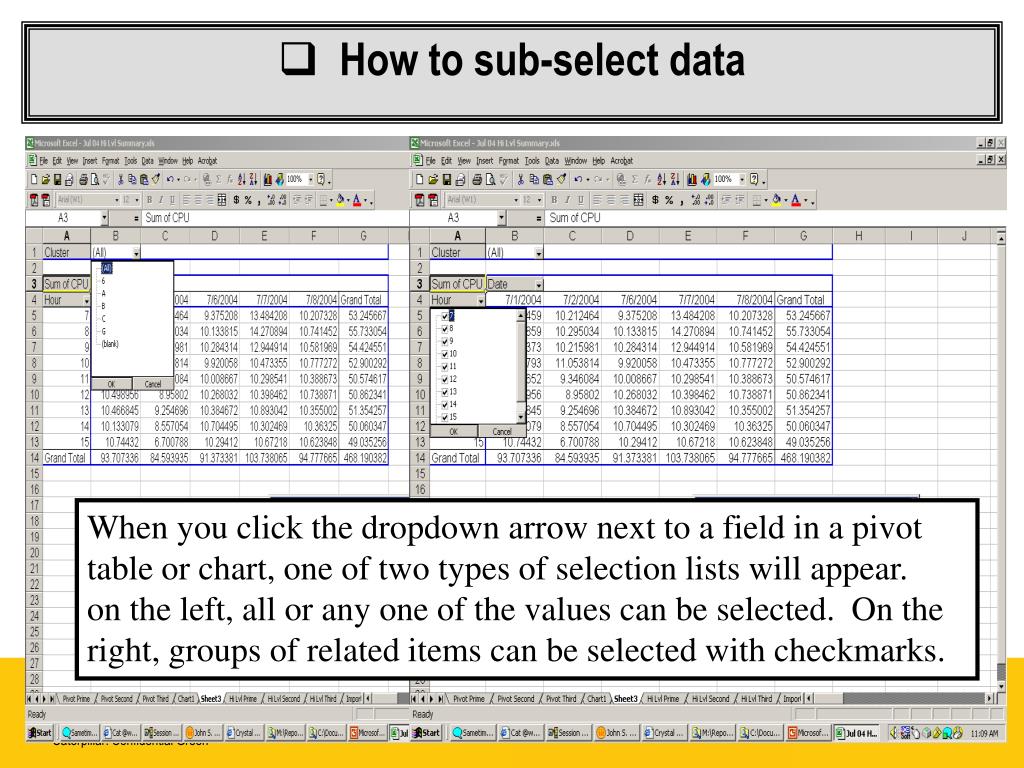Click Cut scissors icon in right Excel window
The width and height of the screenshot is (1024, 768).
[x=520, y=180]
